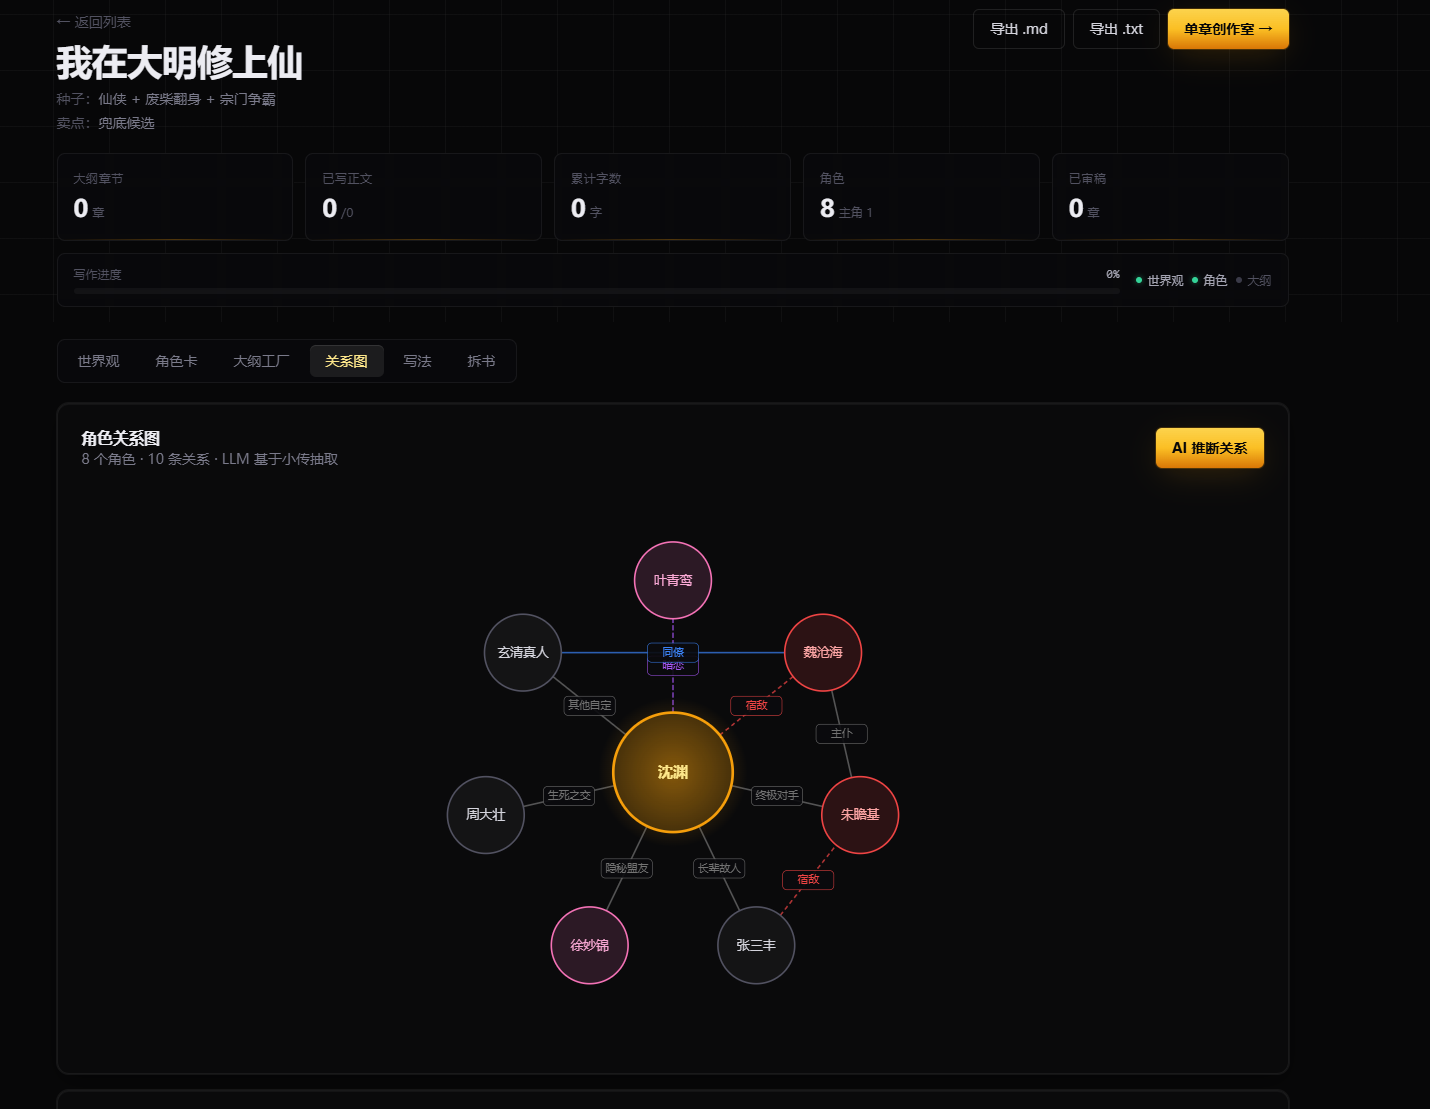The image size is (1430, 1109).
Task: Select the 终极对手 relationship label
Action: pos(777,795)
